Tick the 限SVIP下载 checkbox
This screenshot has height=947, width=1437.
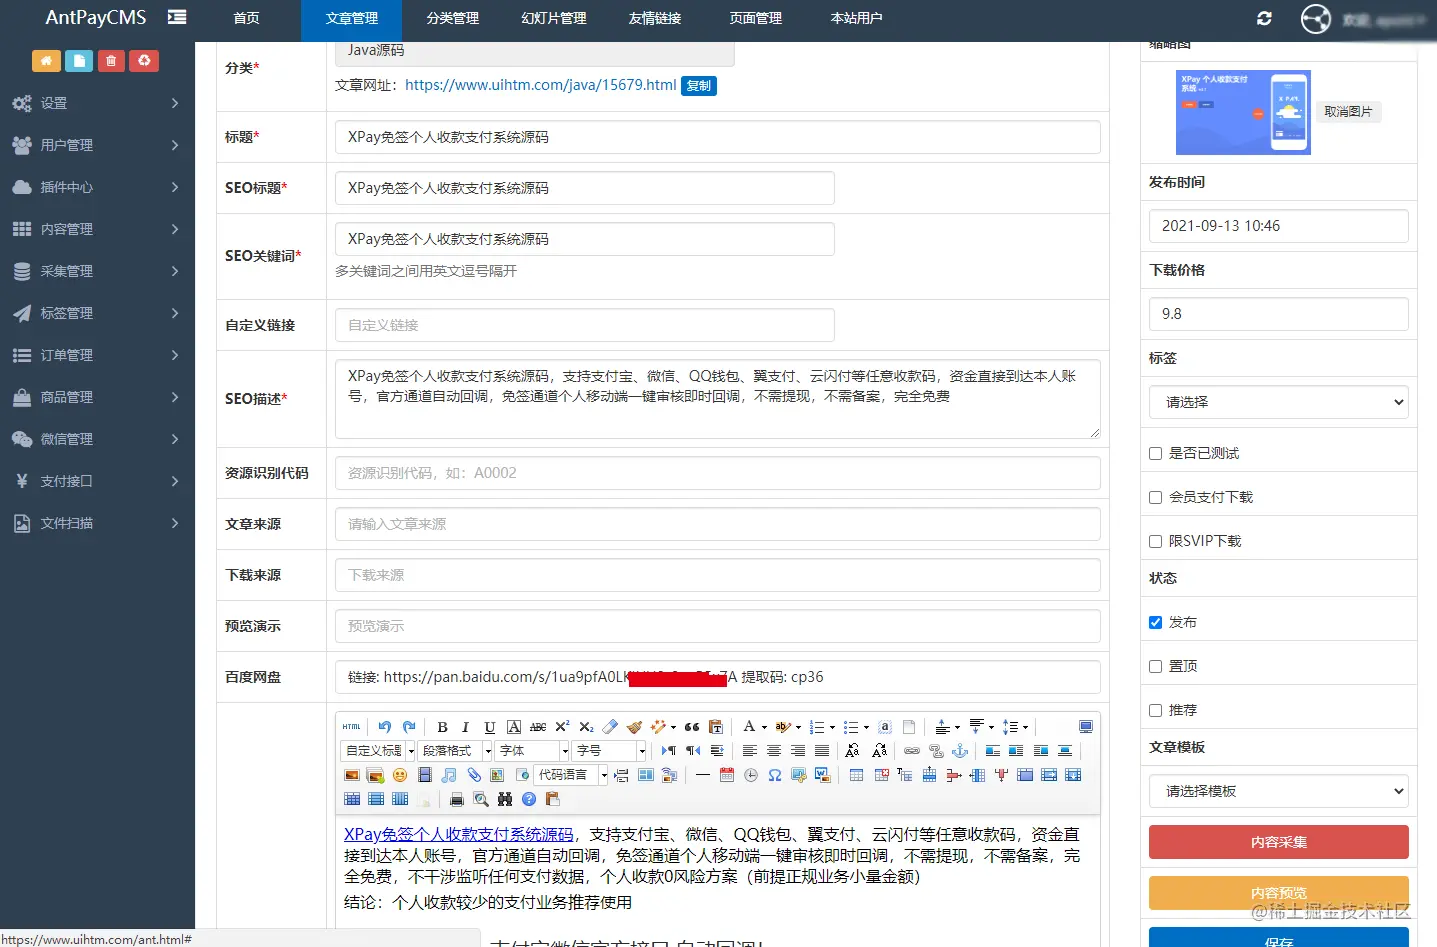point(1156,541)
